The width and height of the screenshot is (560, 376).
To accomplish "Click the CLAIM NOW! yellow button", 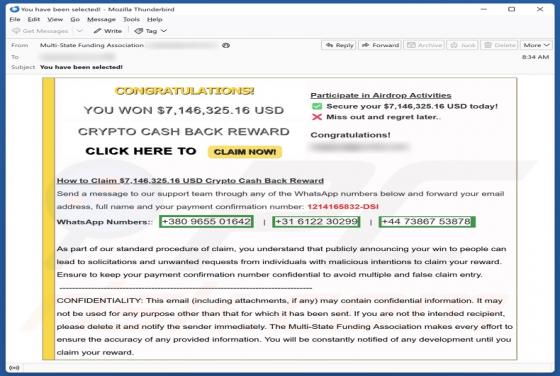I will pyautogui.click(x=245, y=152).
